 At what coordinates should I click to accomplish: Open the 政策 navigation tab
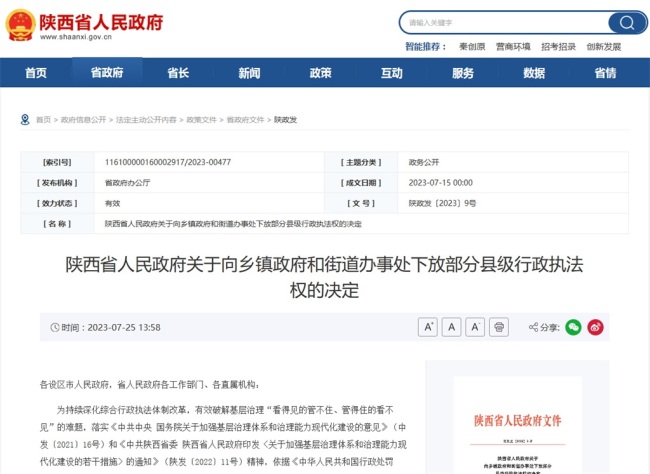tap(320, 73)
